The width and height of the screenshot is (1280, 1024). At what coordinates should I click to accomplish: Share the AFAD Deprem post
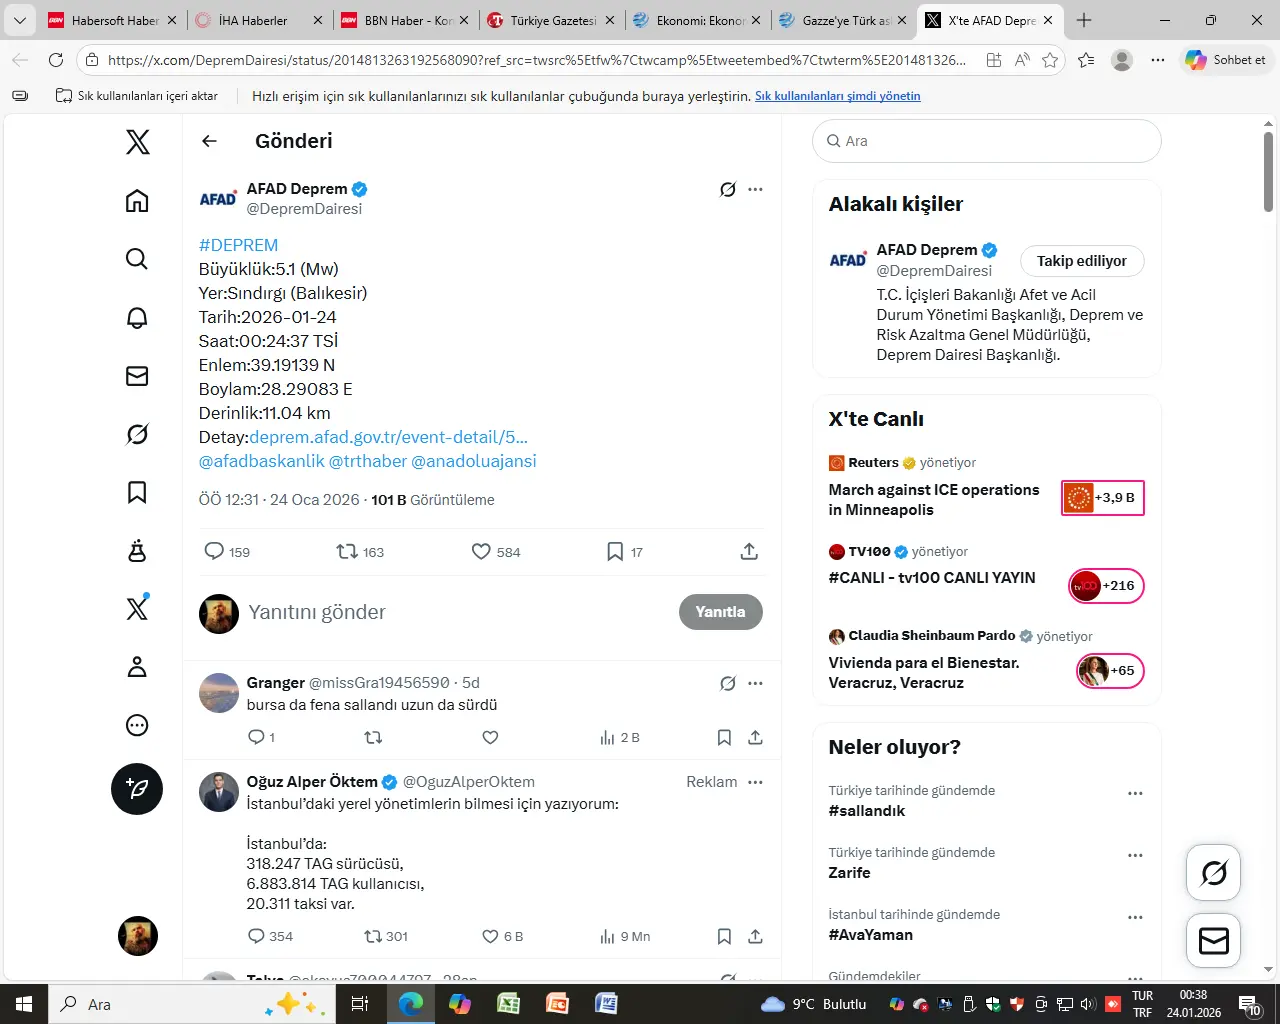pos(749,552)
